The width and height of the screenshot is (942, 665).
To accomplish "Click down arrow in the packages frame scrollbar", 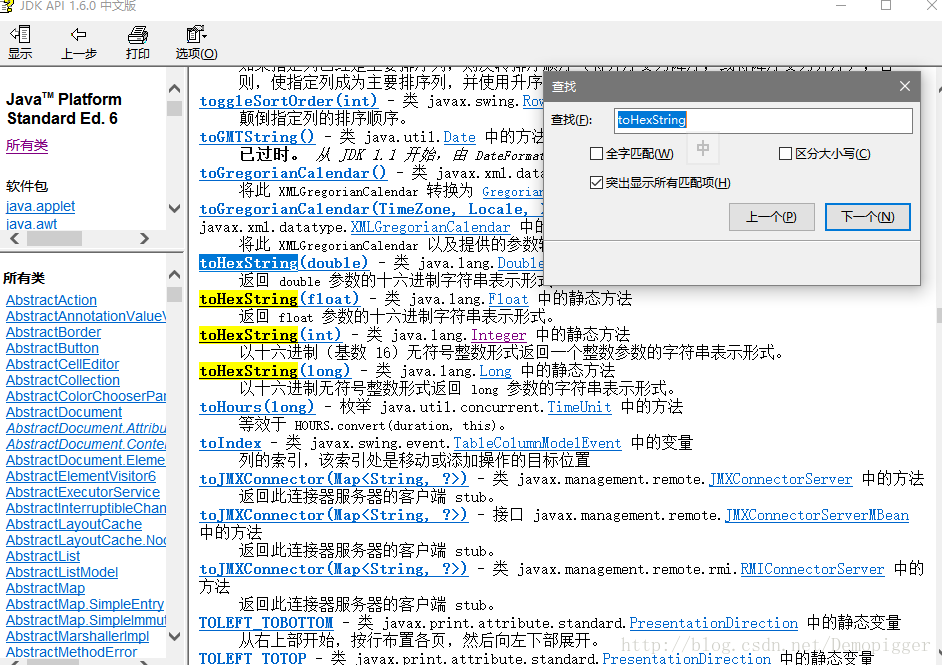I will click(x=174, y=209).
